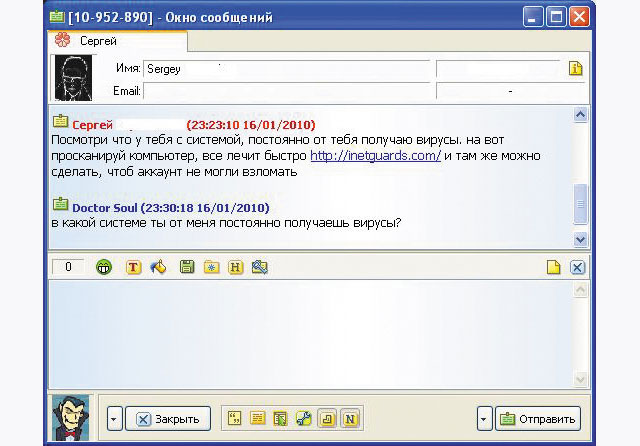Open contact info yellow icon beside name
Screen dimensions: 640x446
tap(575, 69)
